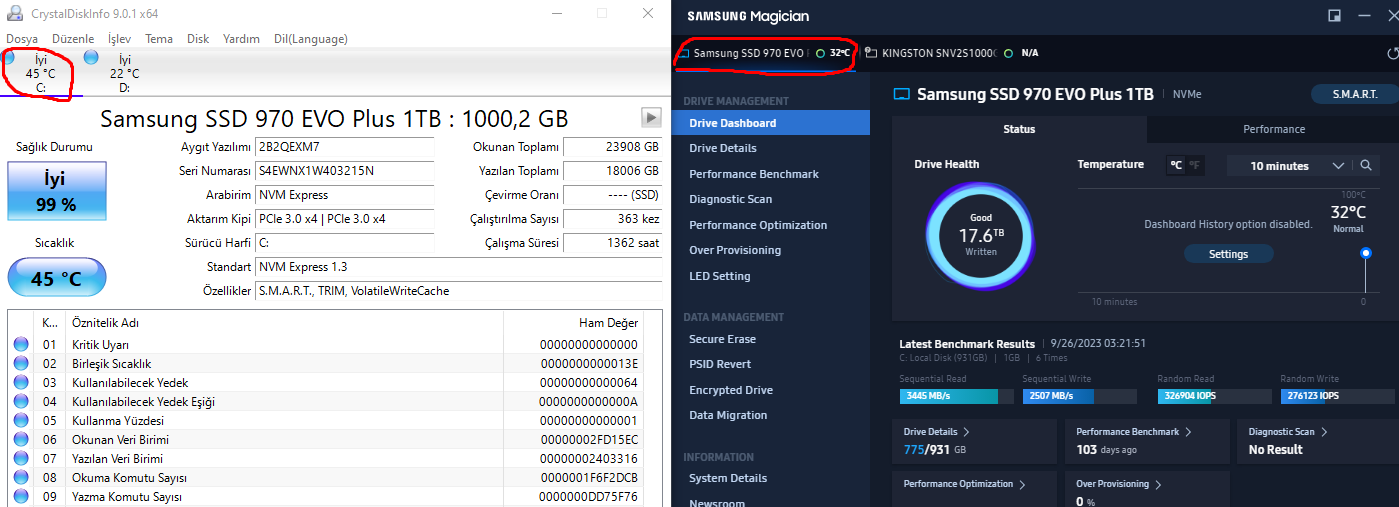Click the next-disk play arrow button
Screen dimensions: 1399x507
pyautogui.click(x=651, y=118)
